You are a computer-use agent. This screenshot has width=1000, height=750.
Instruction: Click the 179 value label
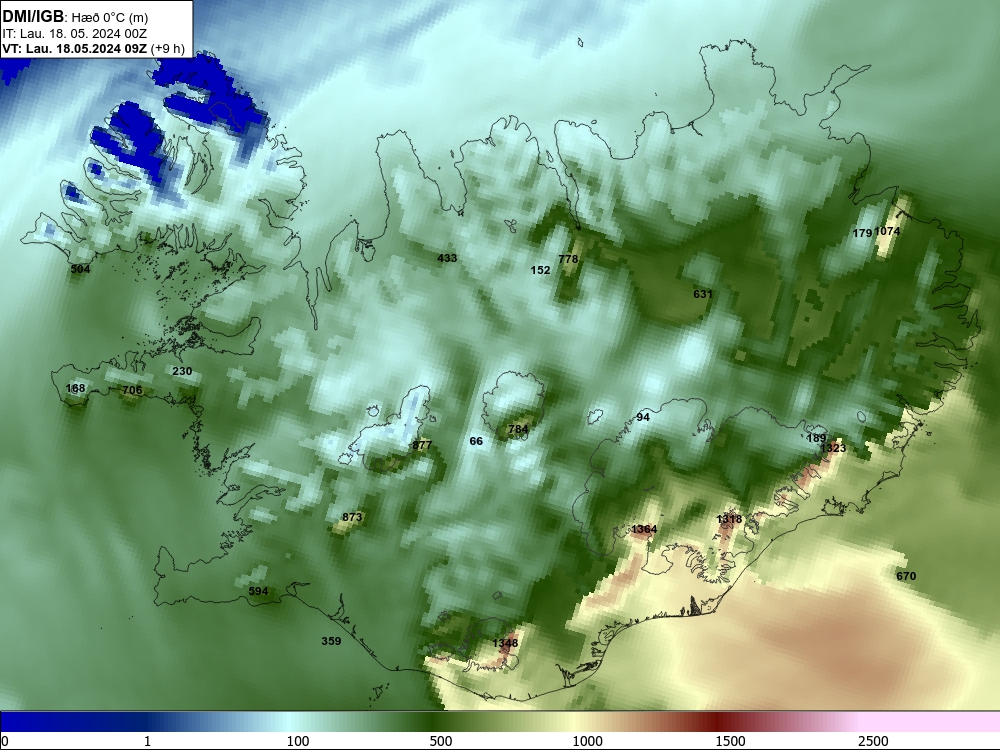(862, 233)
